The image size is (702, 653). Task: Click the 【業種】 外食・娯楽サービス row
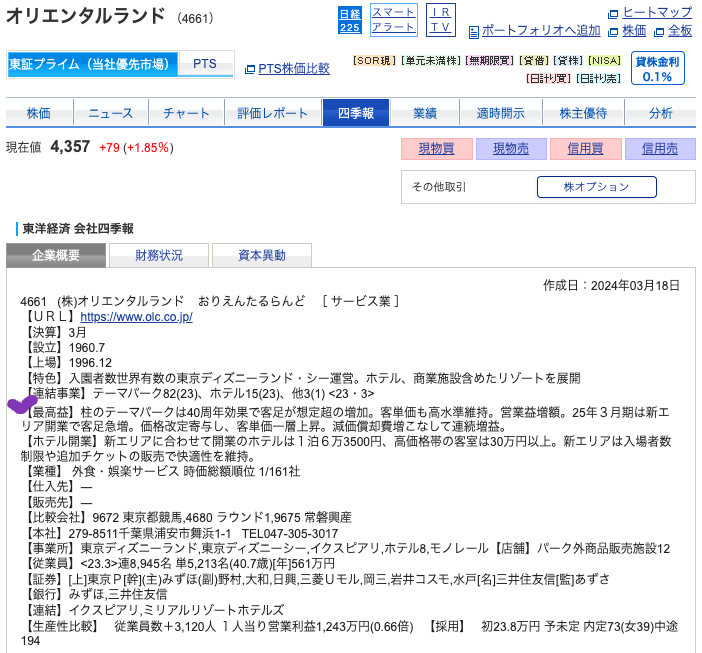pos(161,472)
